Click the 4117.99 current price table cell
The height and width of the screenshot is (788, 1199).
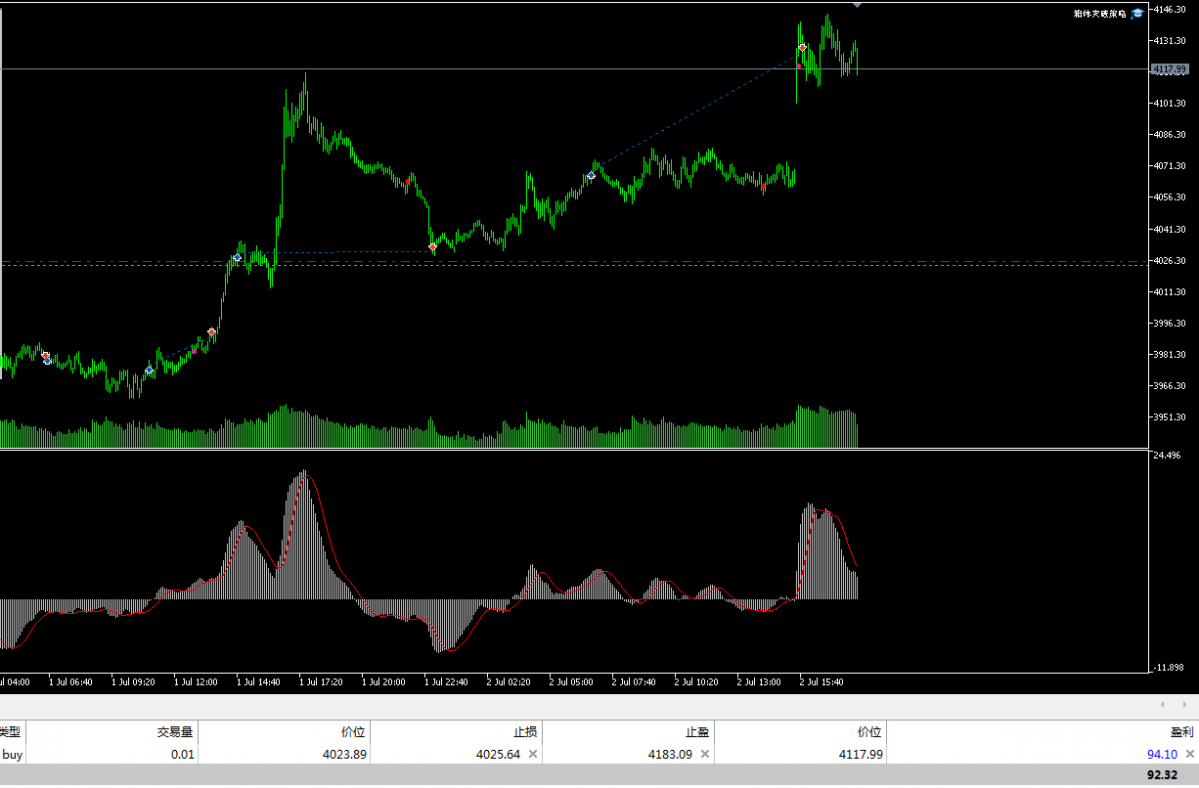pos(860,754)
